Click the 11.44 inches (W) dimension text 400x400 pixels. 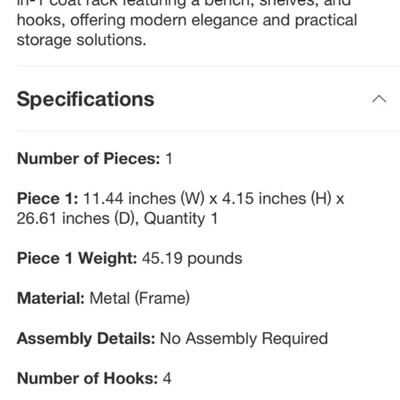tap(144, 198)
